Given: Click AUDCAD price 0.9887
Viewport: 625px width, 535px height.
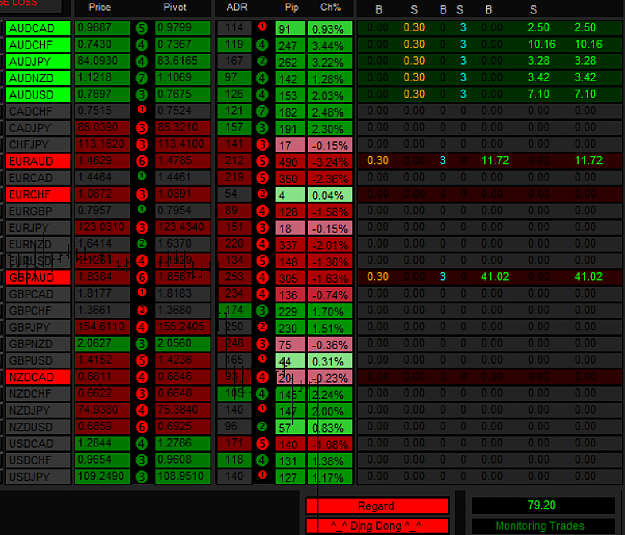Looking at the screenshot, I should tap(102, 28).
